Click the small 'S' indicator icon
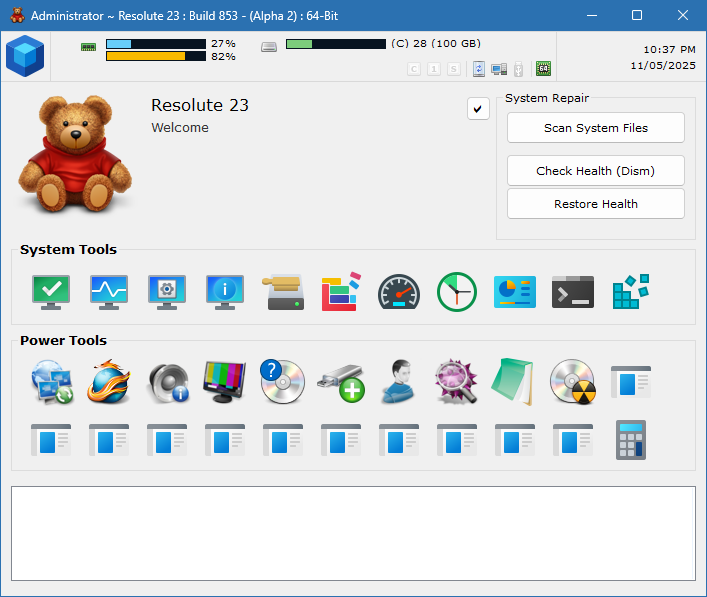The height and width of the screenshot is (597, 707). pos(454,69)
